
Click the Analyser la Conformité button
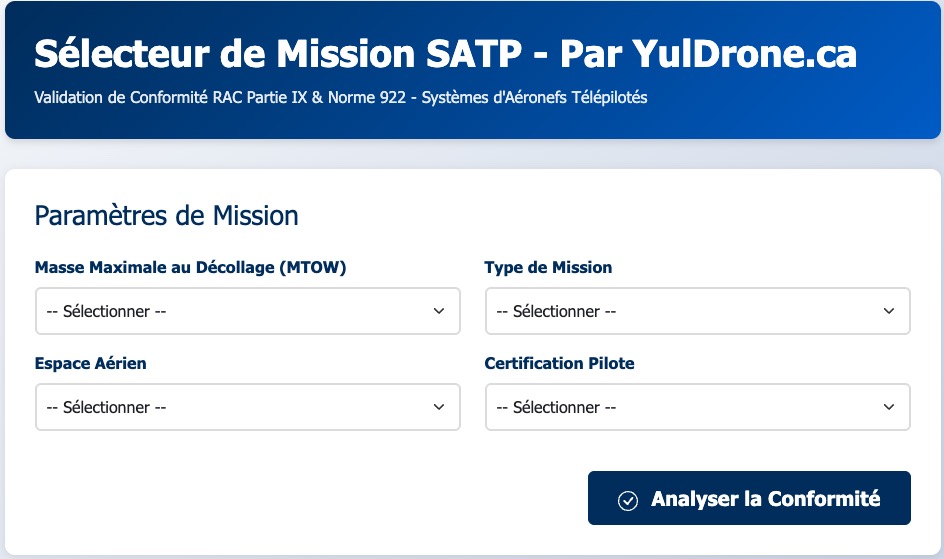pyautogui.click(x=749, y=498)
